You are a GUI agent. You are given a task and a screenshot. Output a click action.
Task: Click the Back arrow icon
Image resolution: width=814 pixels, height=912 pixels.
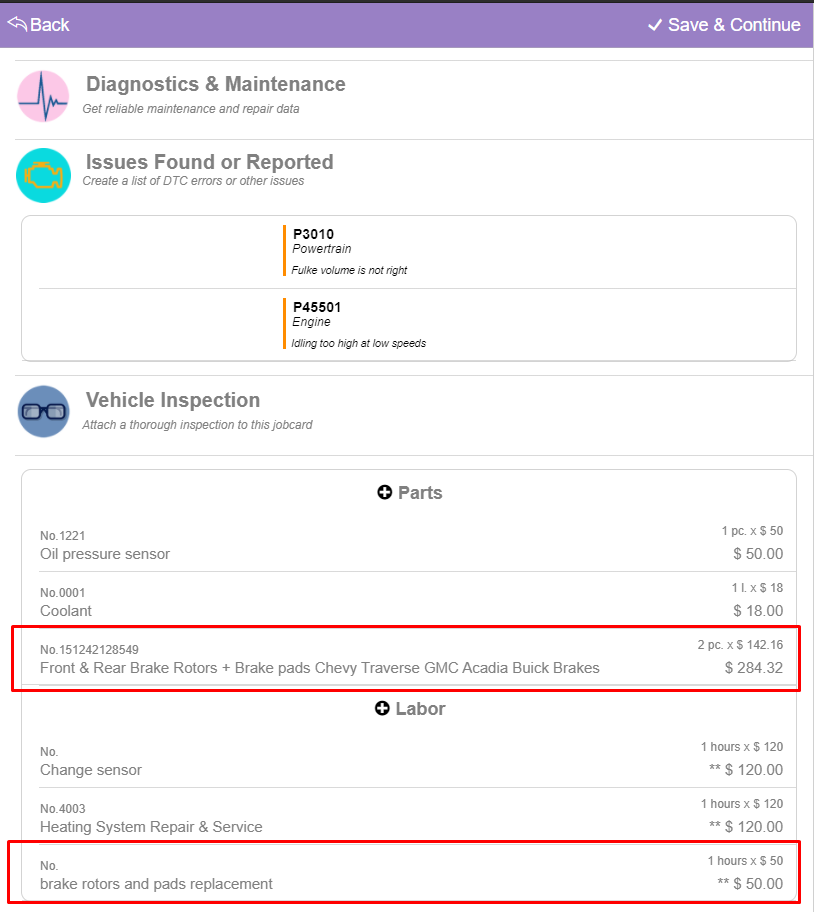click(x=17, y=23)
